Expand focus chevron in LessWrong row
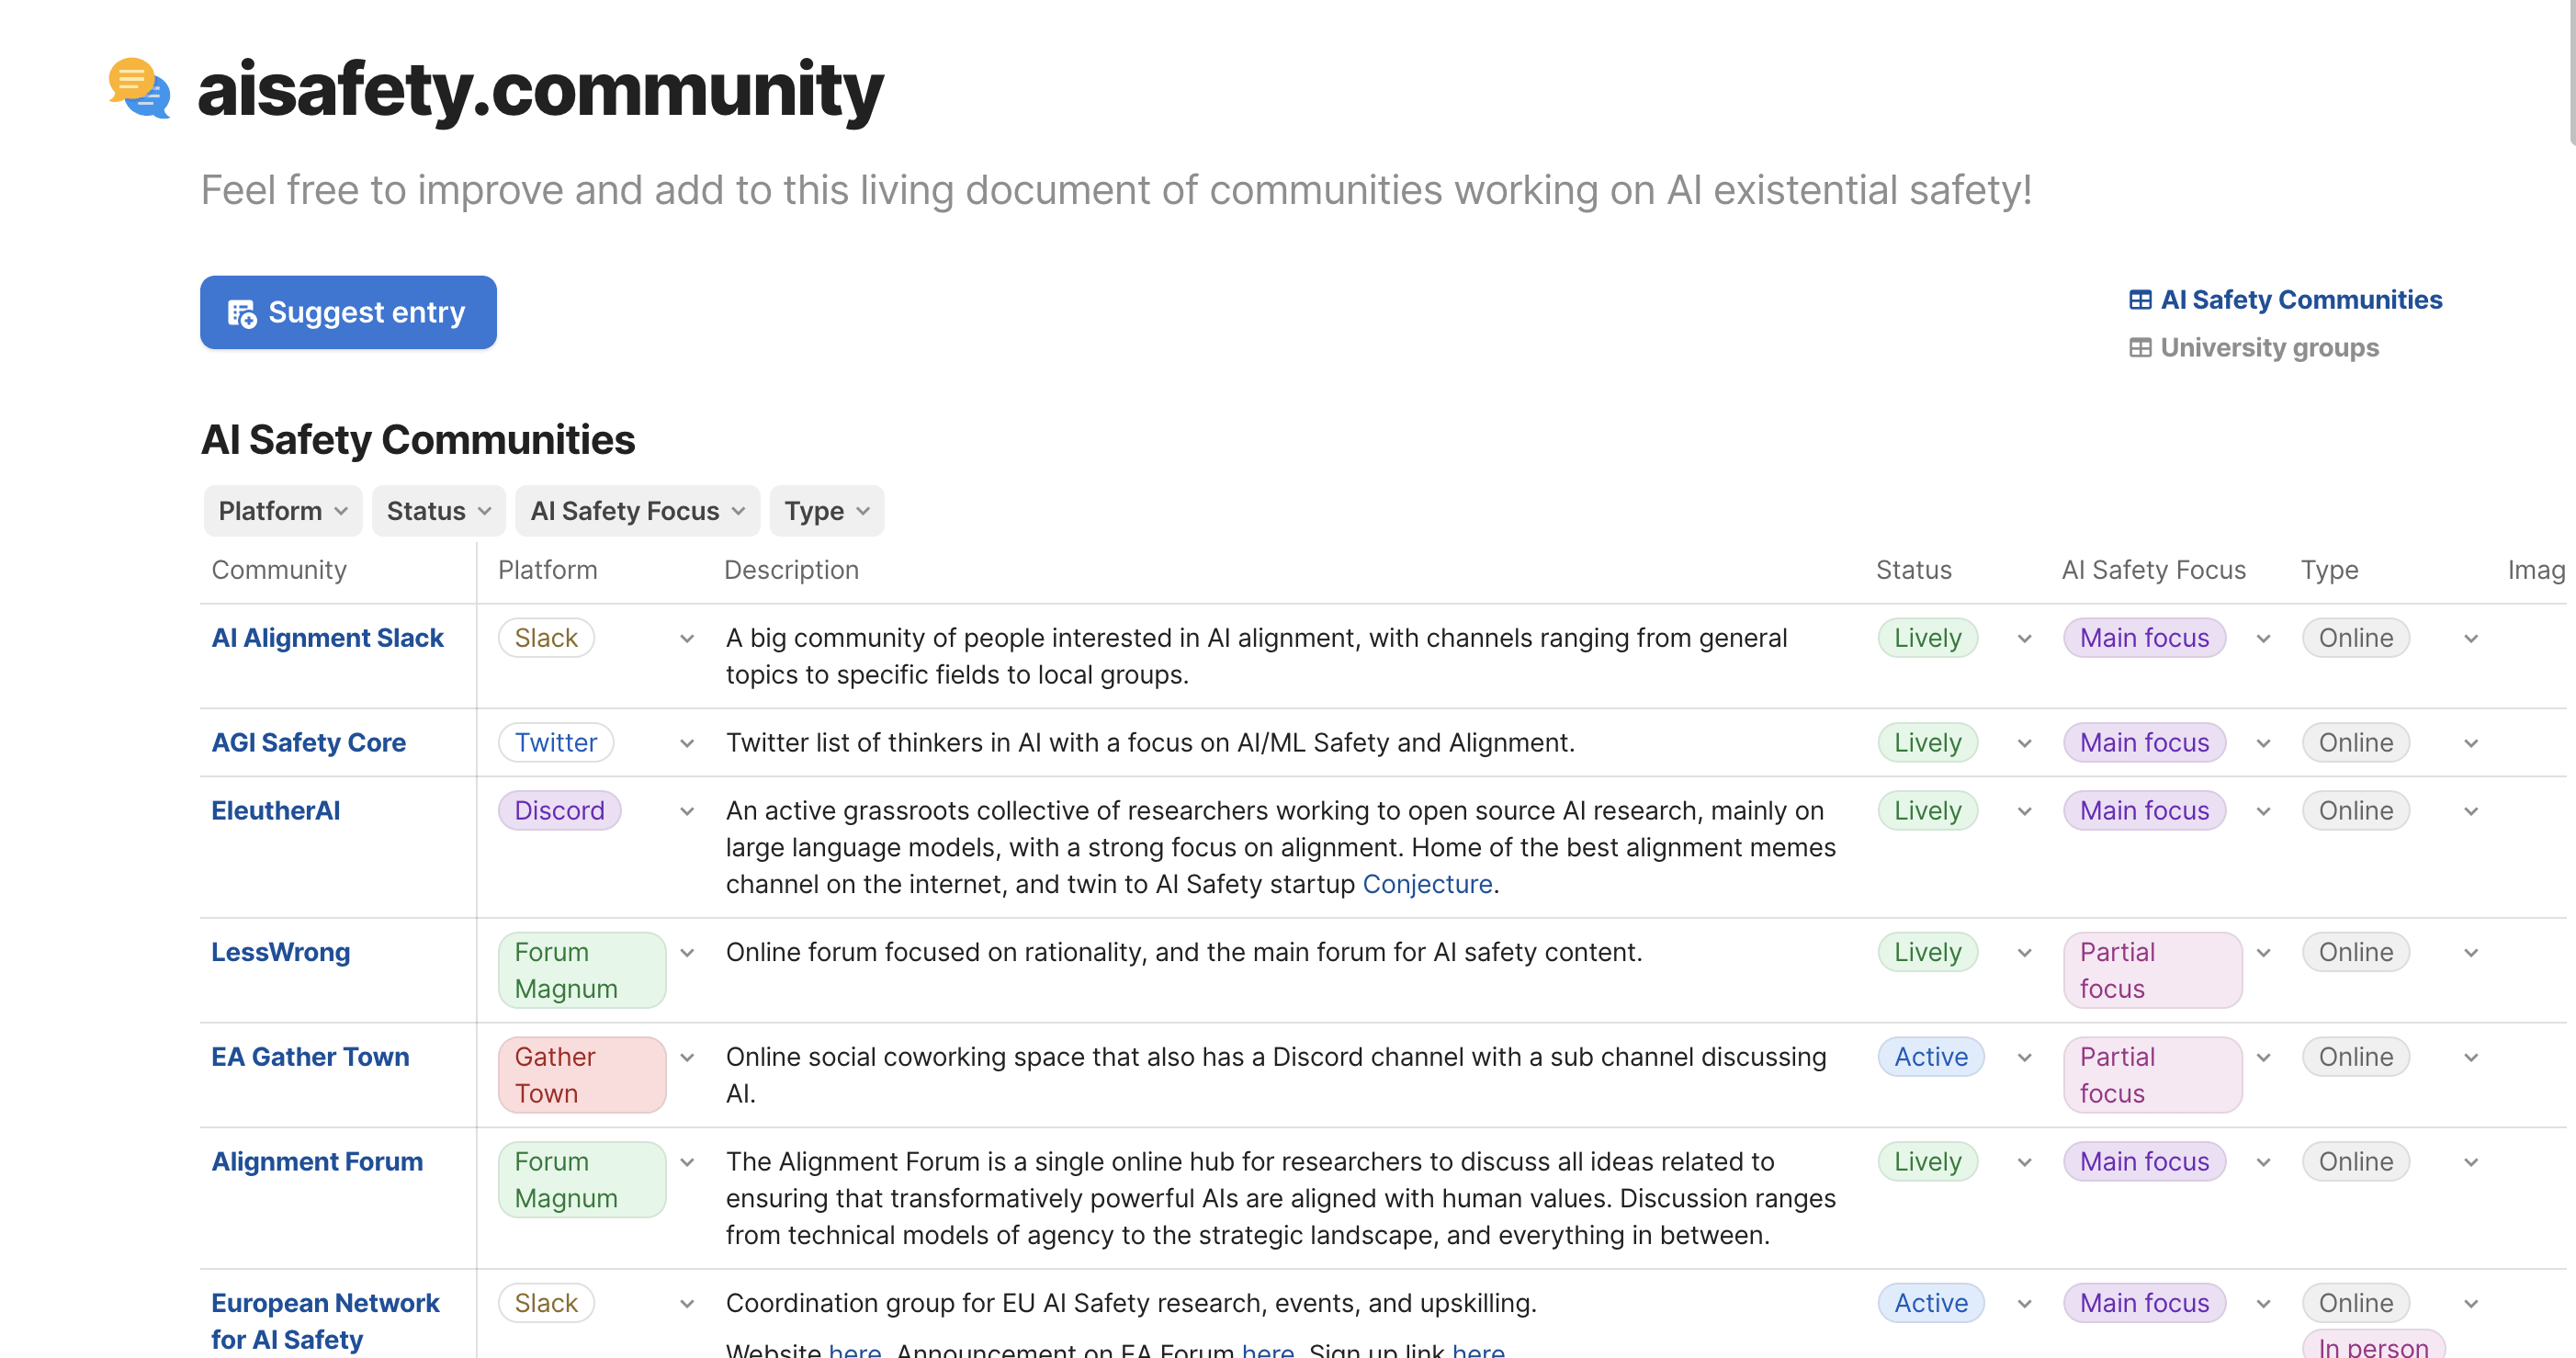 2263,953
